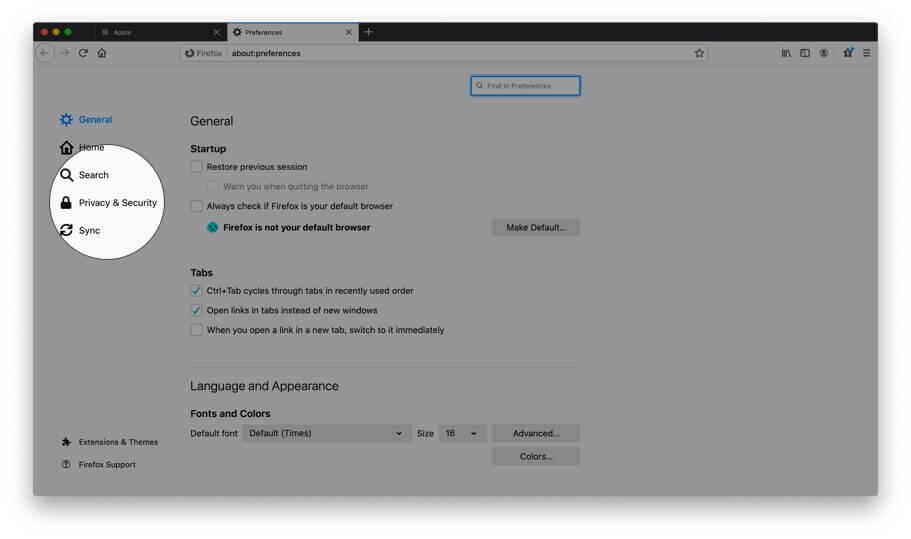Close the Preferences tab
This screenshot has height=539, width=911.
click(348, 33)
